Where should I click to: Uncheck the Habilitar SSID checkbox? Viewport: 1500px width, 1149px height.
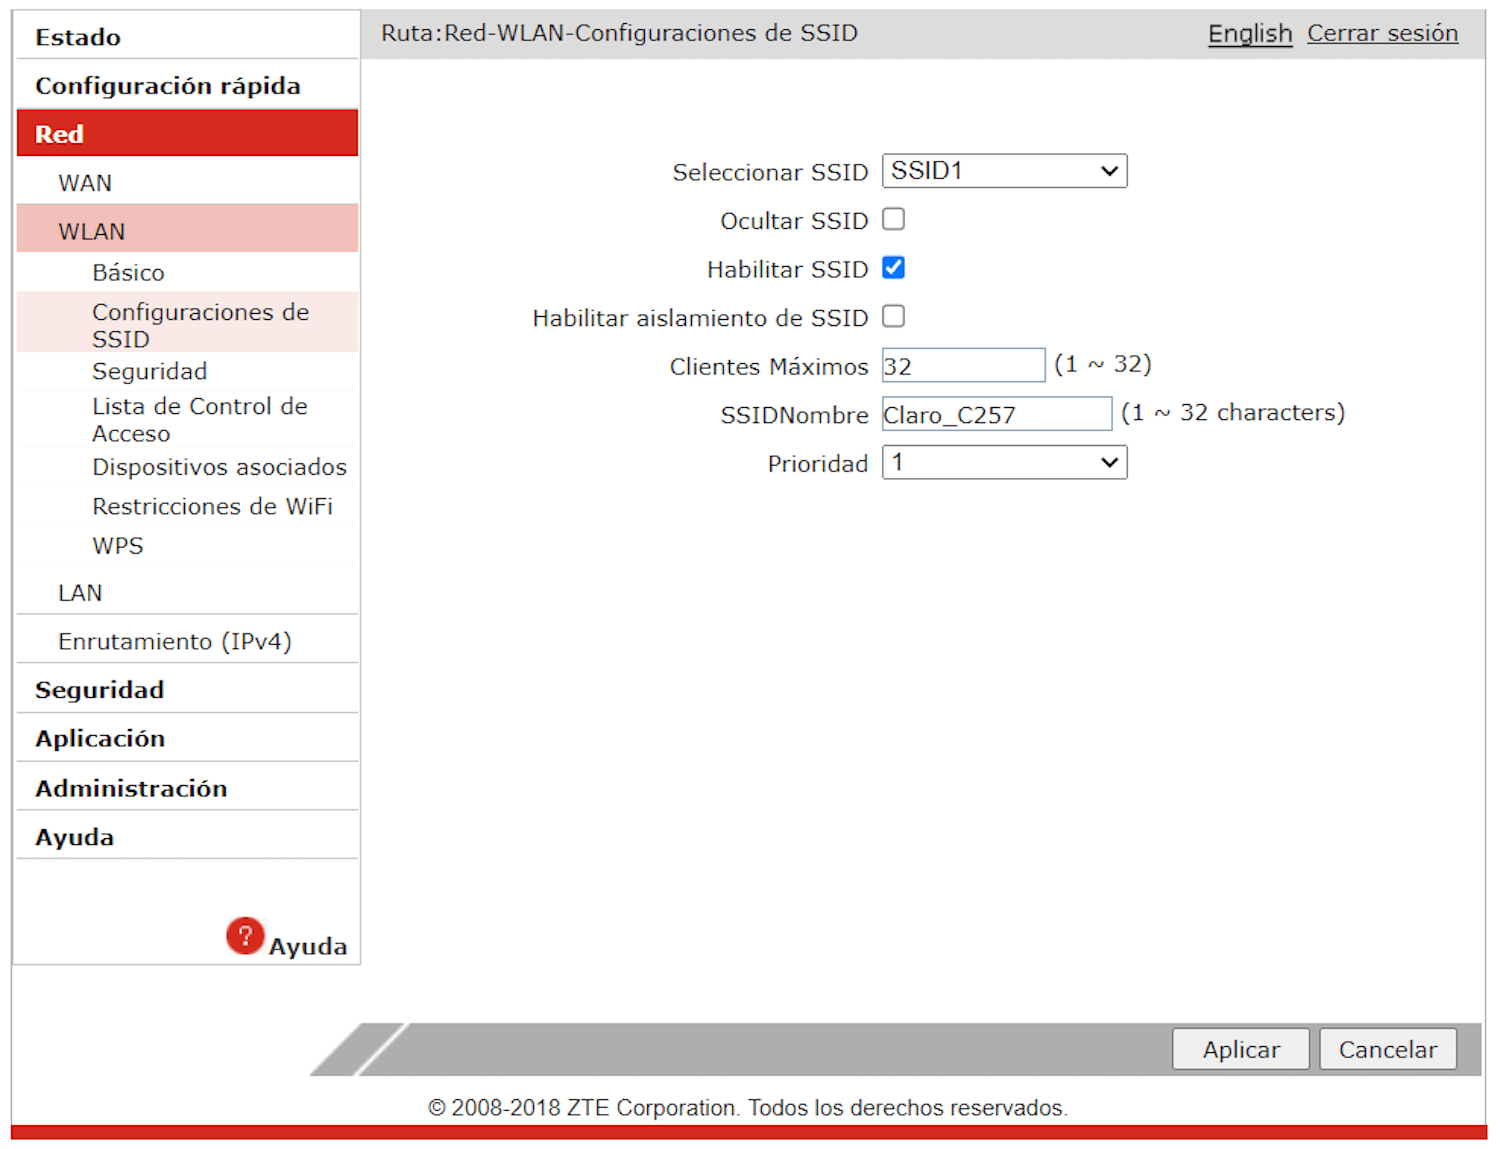click(x=893, y=268)
